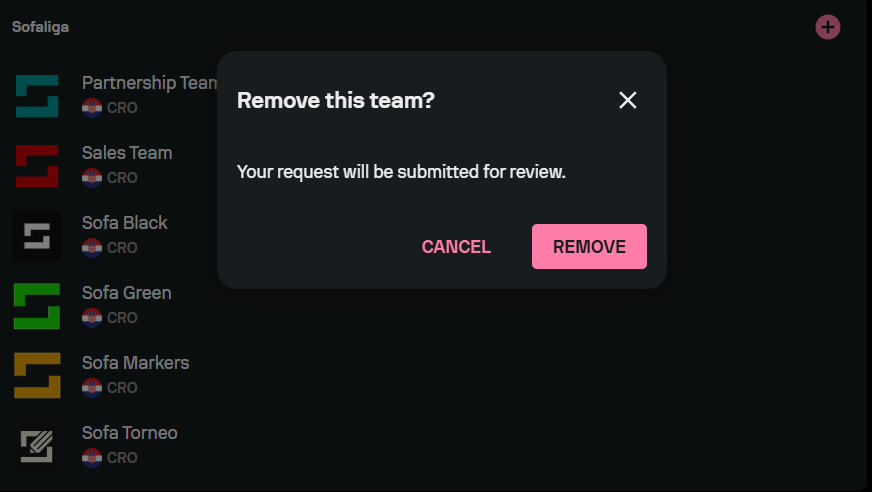Click Croatia flag under Sofa Torneo
This screenshot has height=492, width=872.
point(92,458)
